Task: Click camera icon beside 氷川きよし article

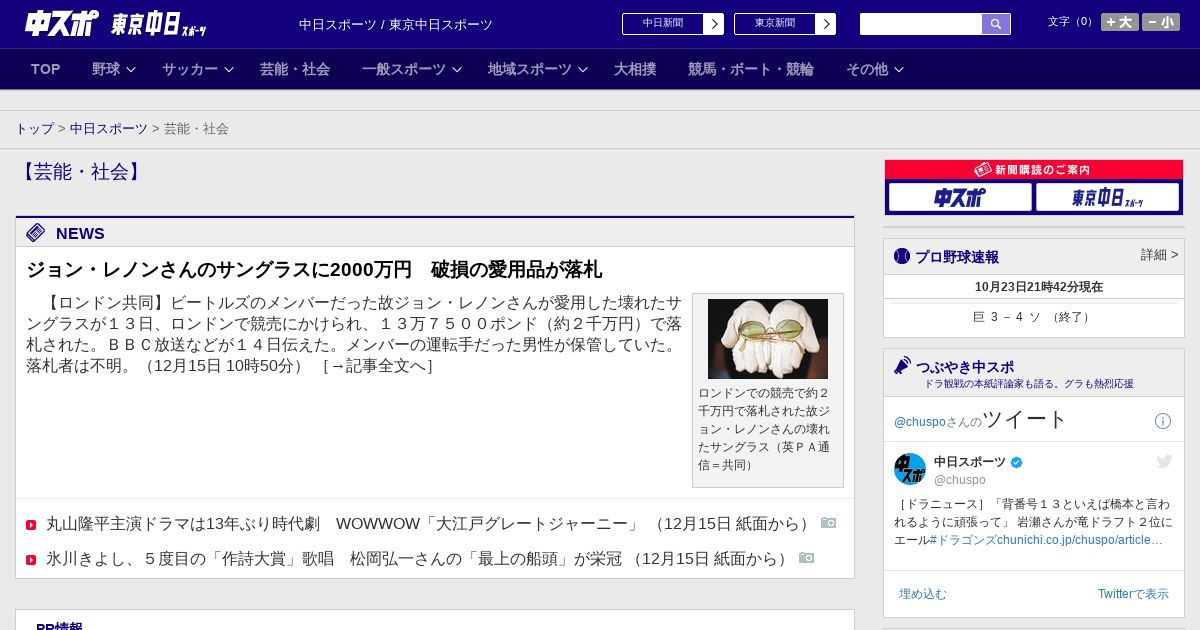Action: pyautogui.click(x=807, y=558)
